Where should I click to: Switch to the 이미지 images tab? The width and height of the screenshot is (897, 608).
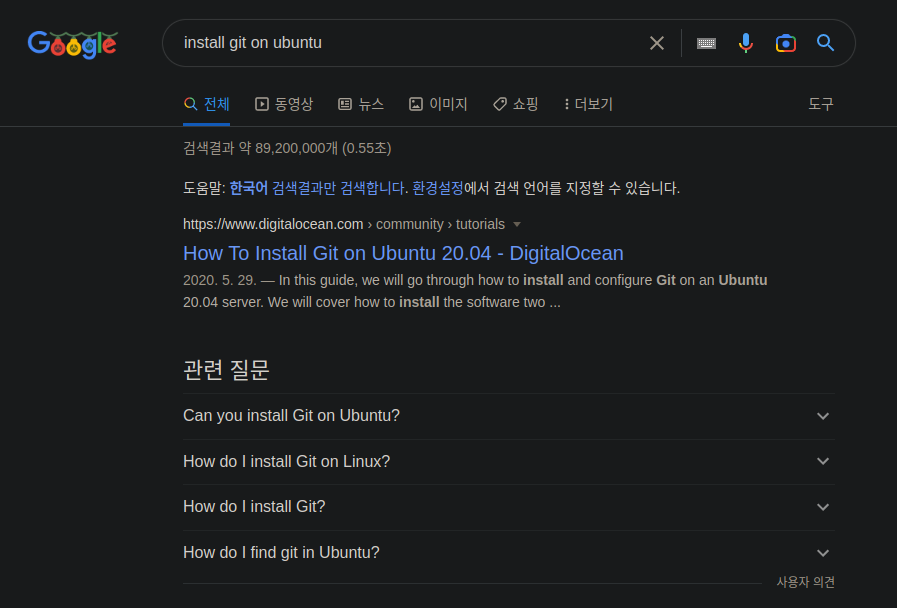[x=438, y=104]
